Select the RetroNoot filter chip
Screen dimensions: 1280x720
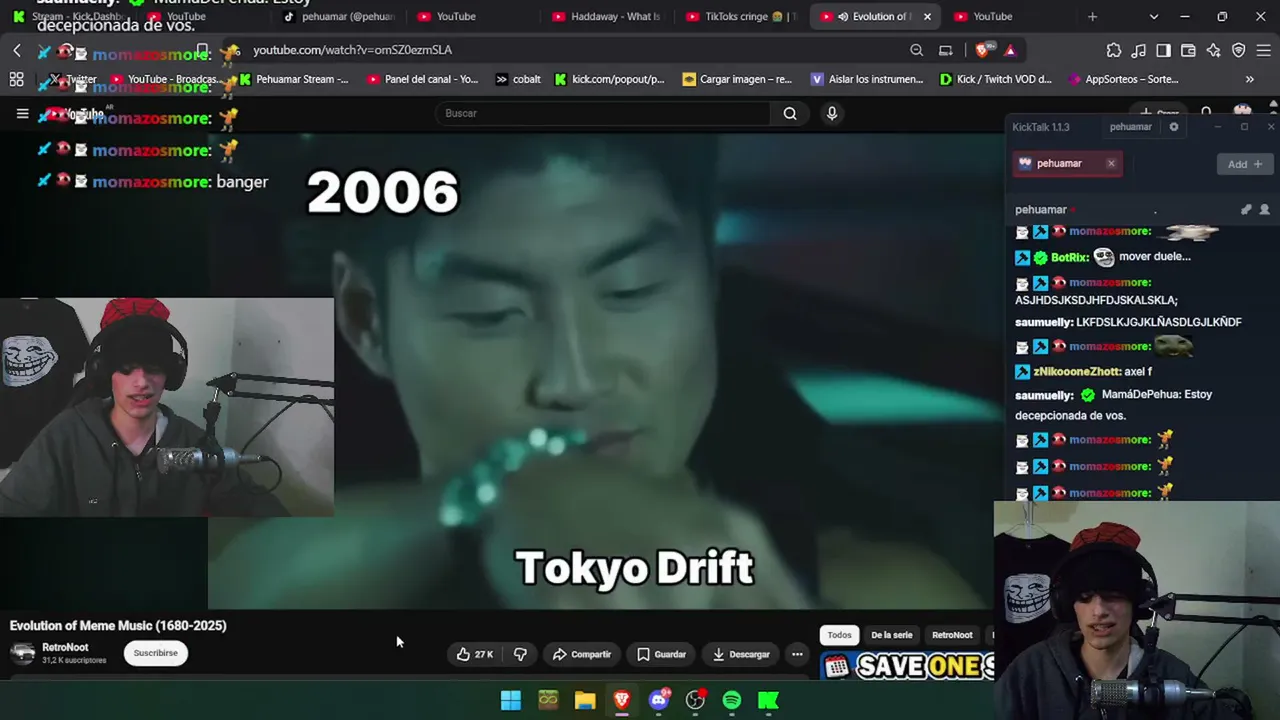click(x=952, y=635)
